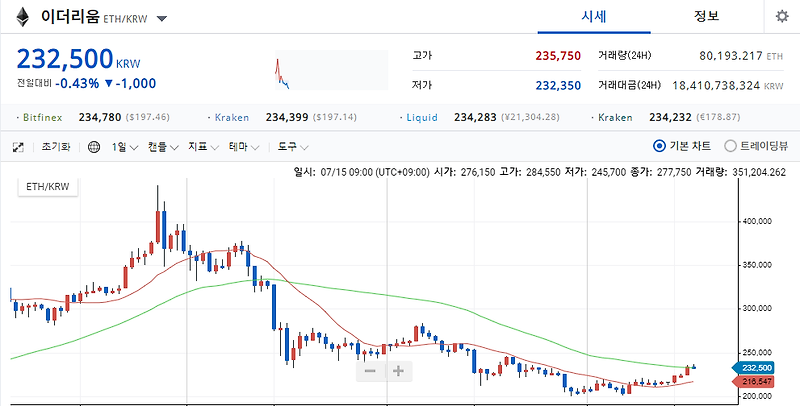Click the red 216,547 moving average tag
This screenshot has height=406, width=800.
pos(753,382)
